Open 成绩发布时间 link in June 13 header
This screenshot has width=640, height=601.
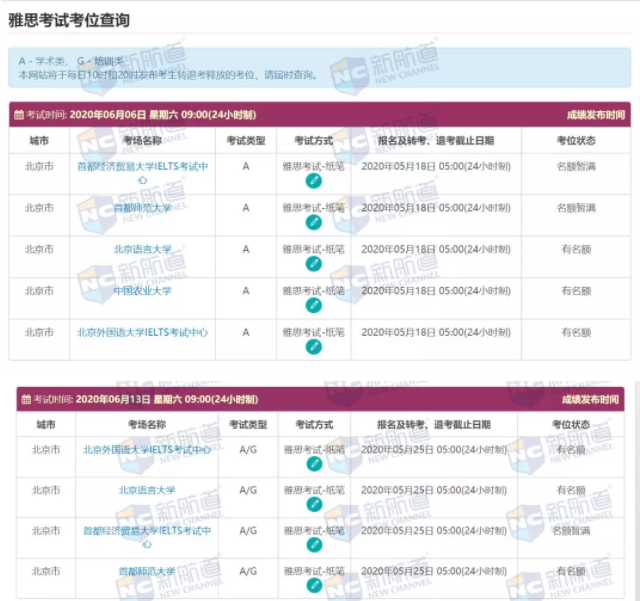click(x=590, y=400)
